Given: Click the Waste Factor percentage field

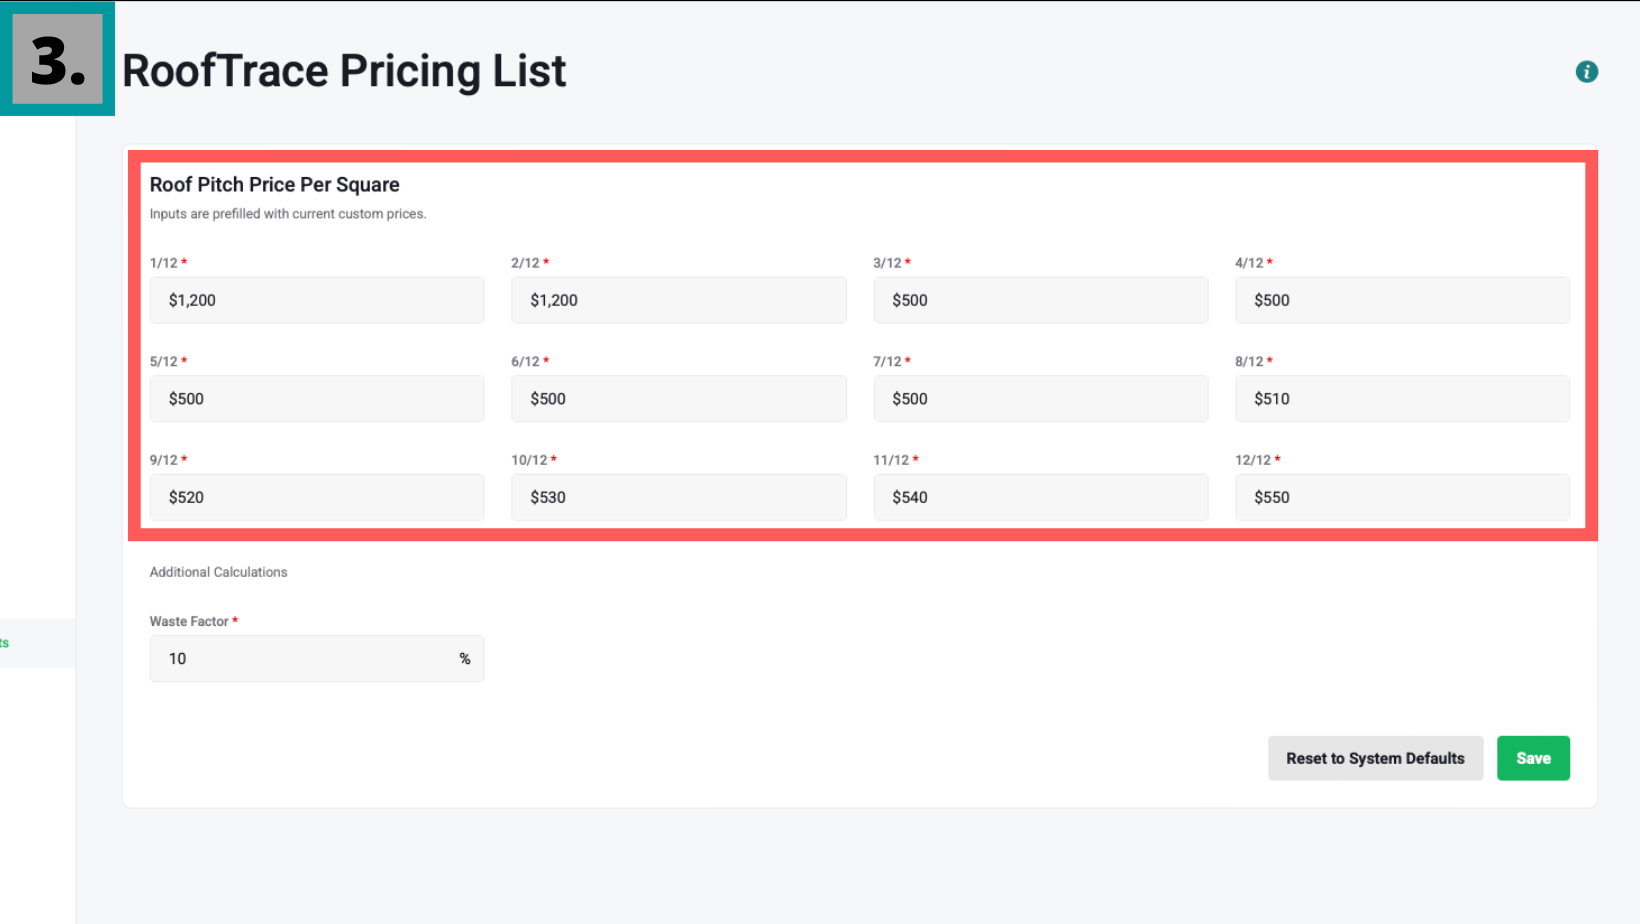Looking at the screenshot, I should click(x=300, y=659).
